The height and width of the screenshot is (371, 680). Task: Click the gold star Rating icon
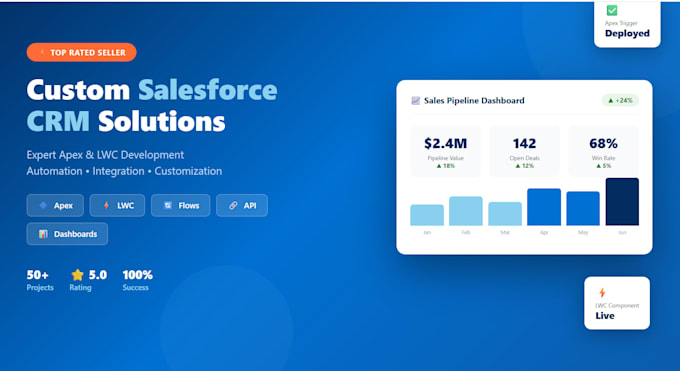pyautogui.click(x=78, y=275)
